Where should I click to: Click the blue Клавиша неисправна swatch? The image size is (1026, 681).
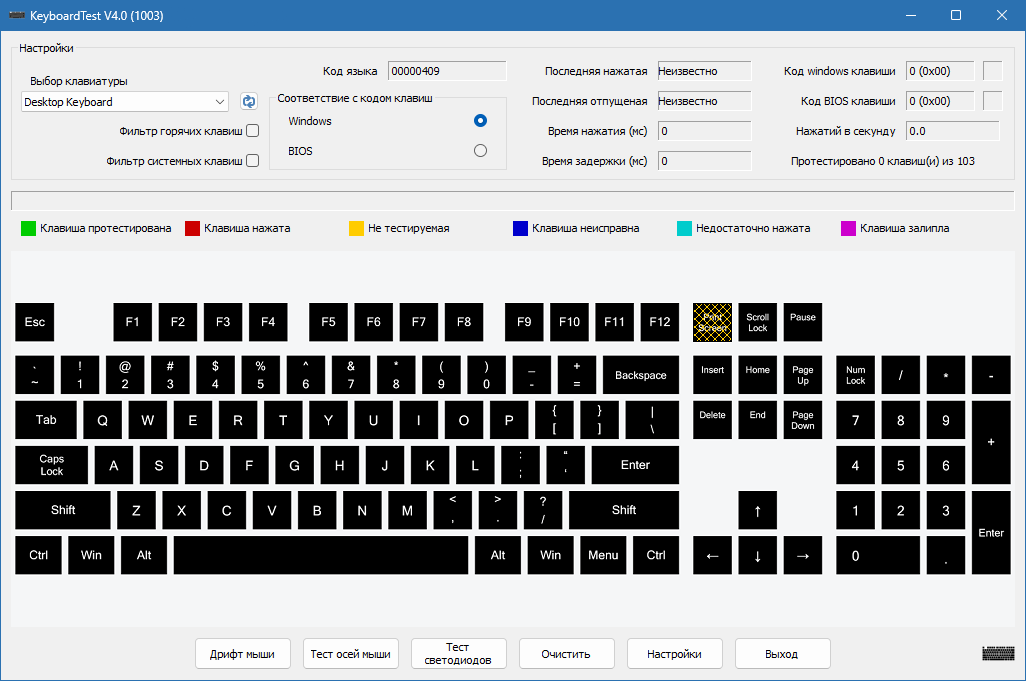point(520,228)
